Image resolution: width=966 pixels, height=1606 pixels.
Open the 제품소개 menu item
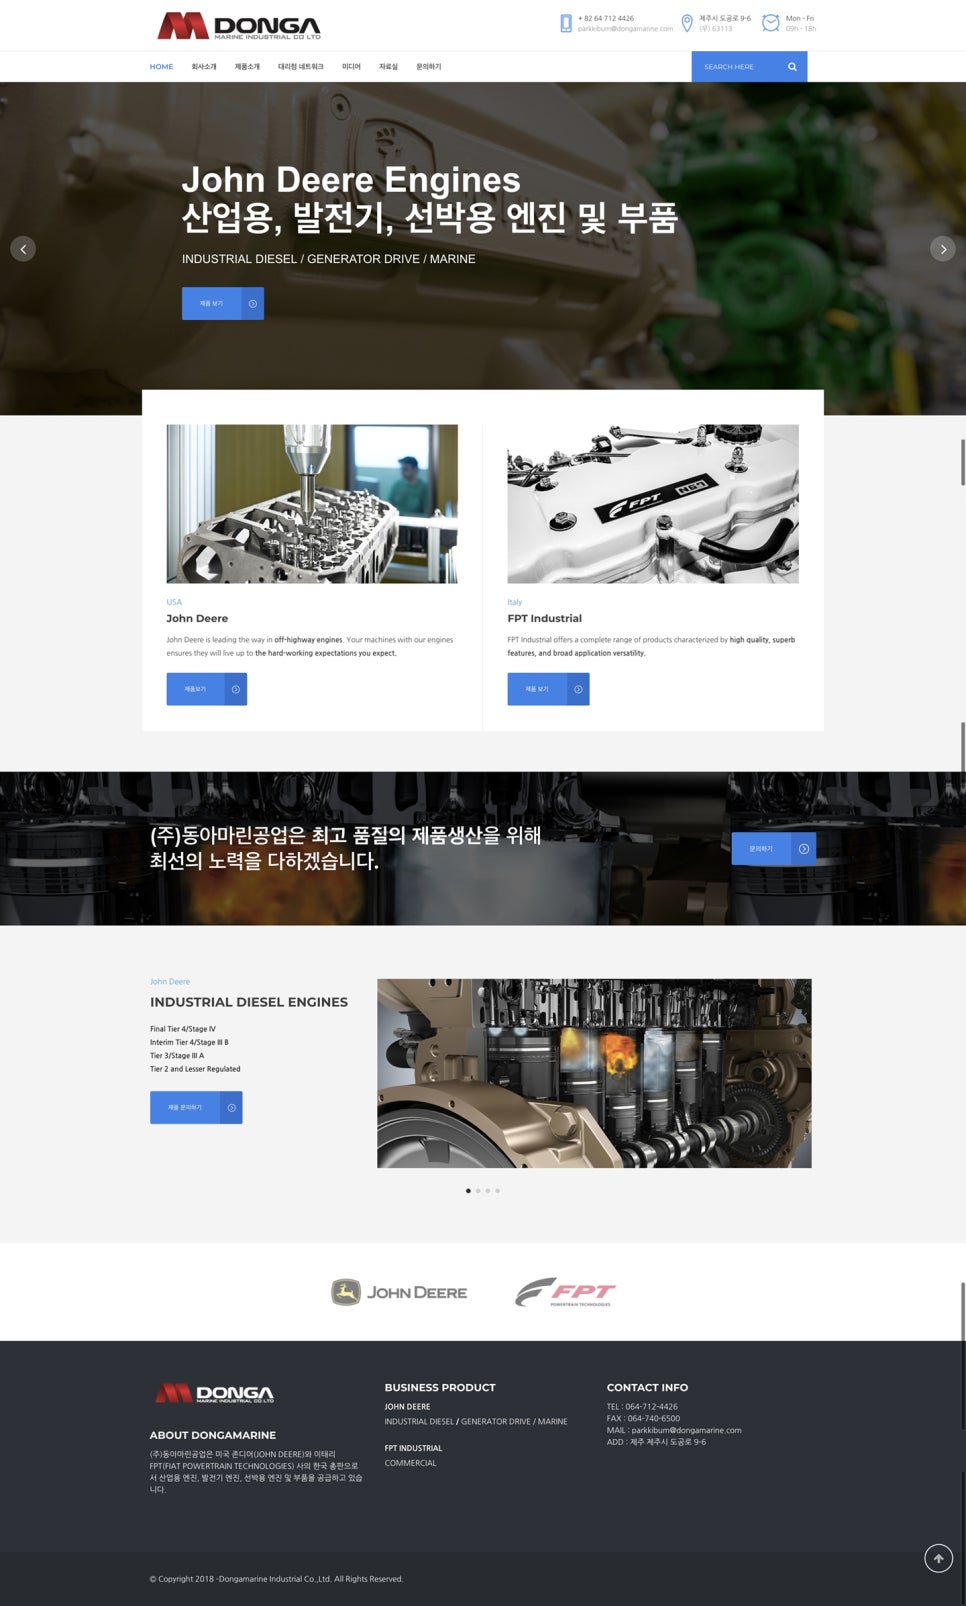(247, 67)
